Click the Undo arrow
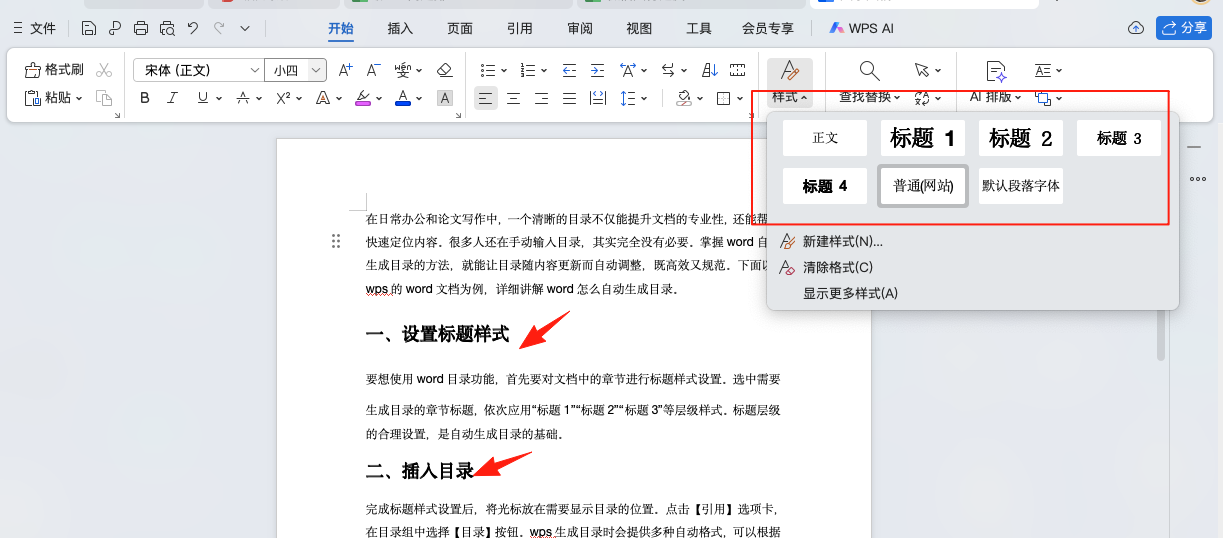Image resolution: width=1223 pixels, height=538 pixels. click(x=193, y=28)
